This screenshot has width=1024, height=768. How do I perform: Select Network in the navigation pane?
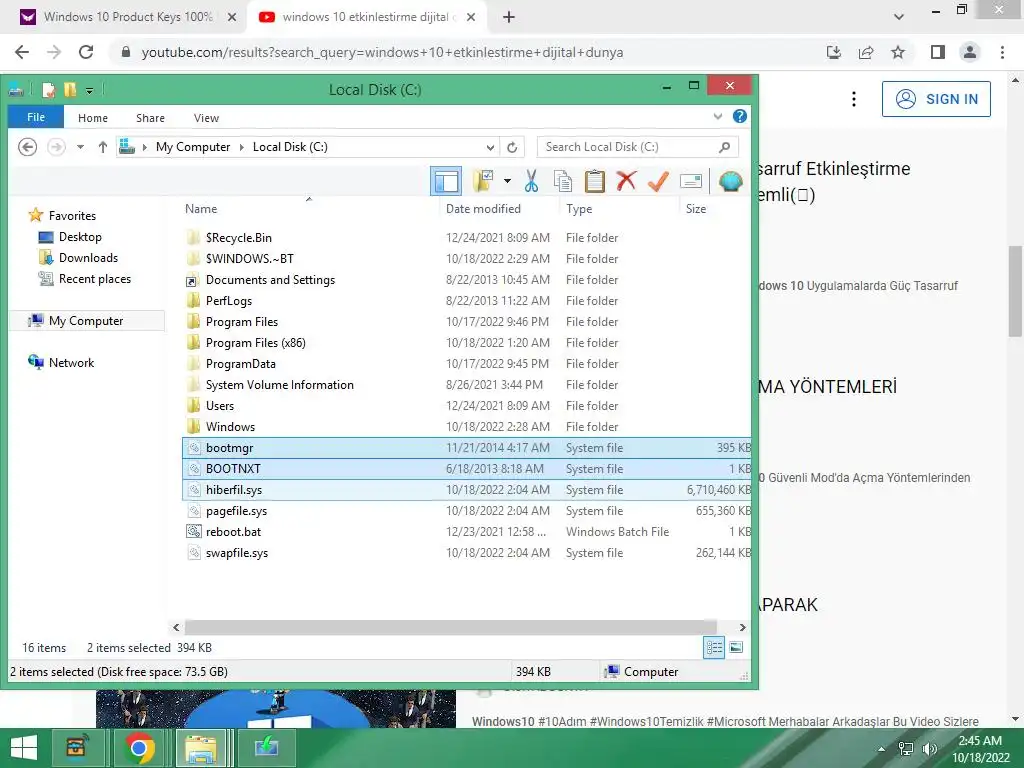click(x=71, y=362)
